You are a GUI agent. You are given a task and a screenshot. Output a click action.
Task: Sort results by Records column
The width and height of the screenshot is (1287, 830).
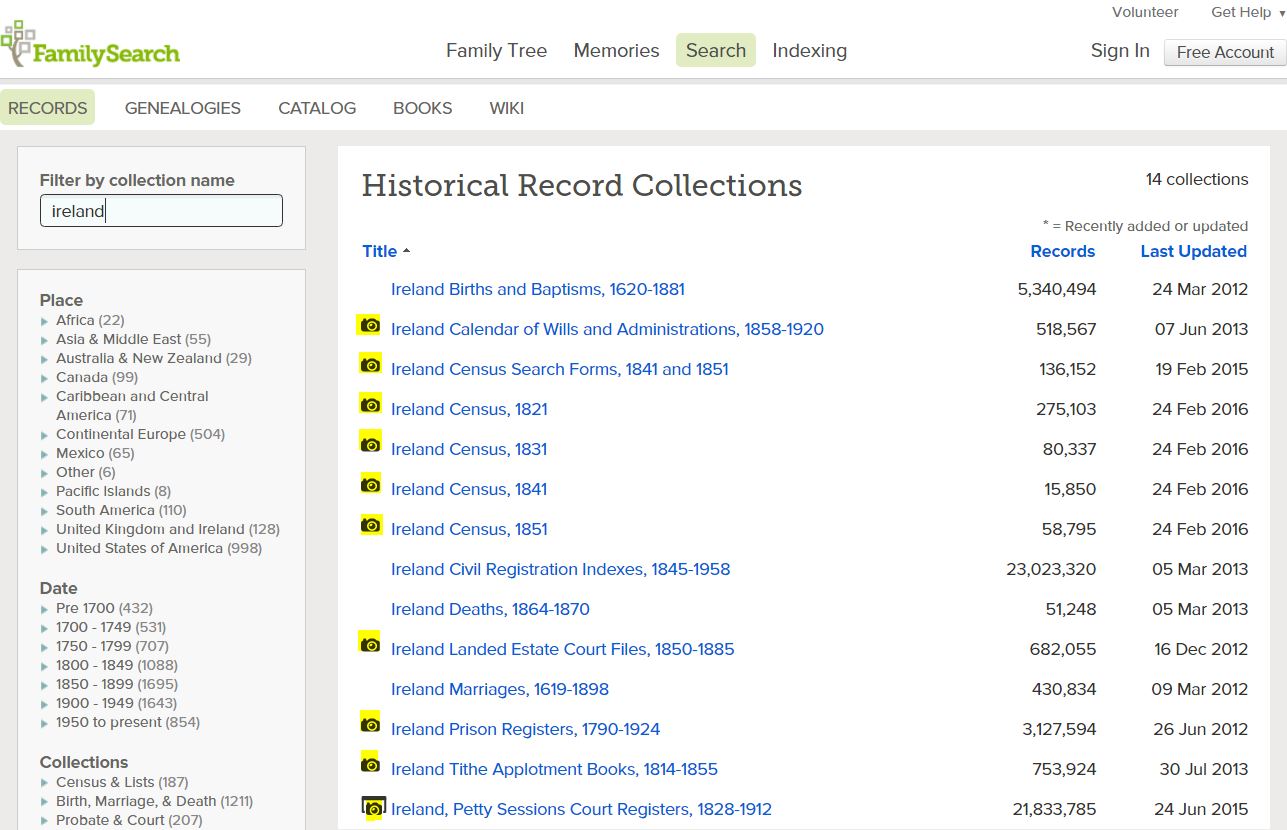point(1063,251)
